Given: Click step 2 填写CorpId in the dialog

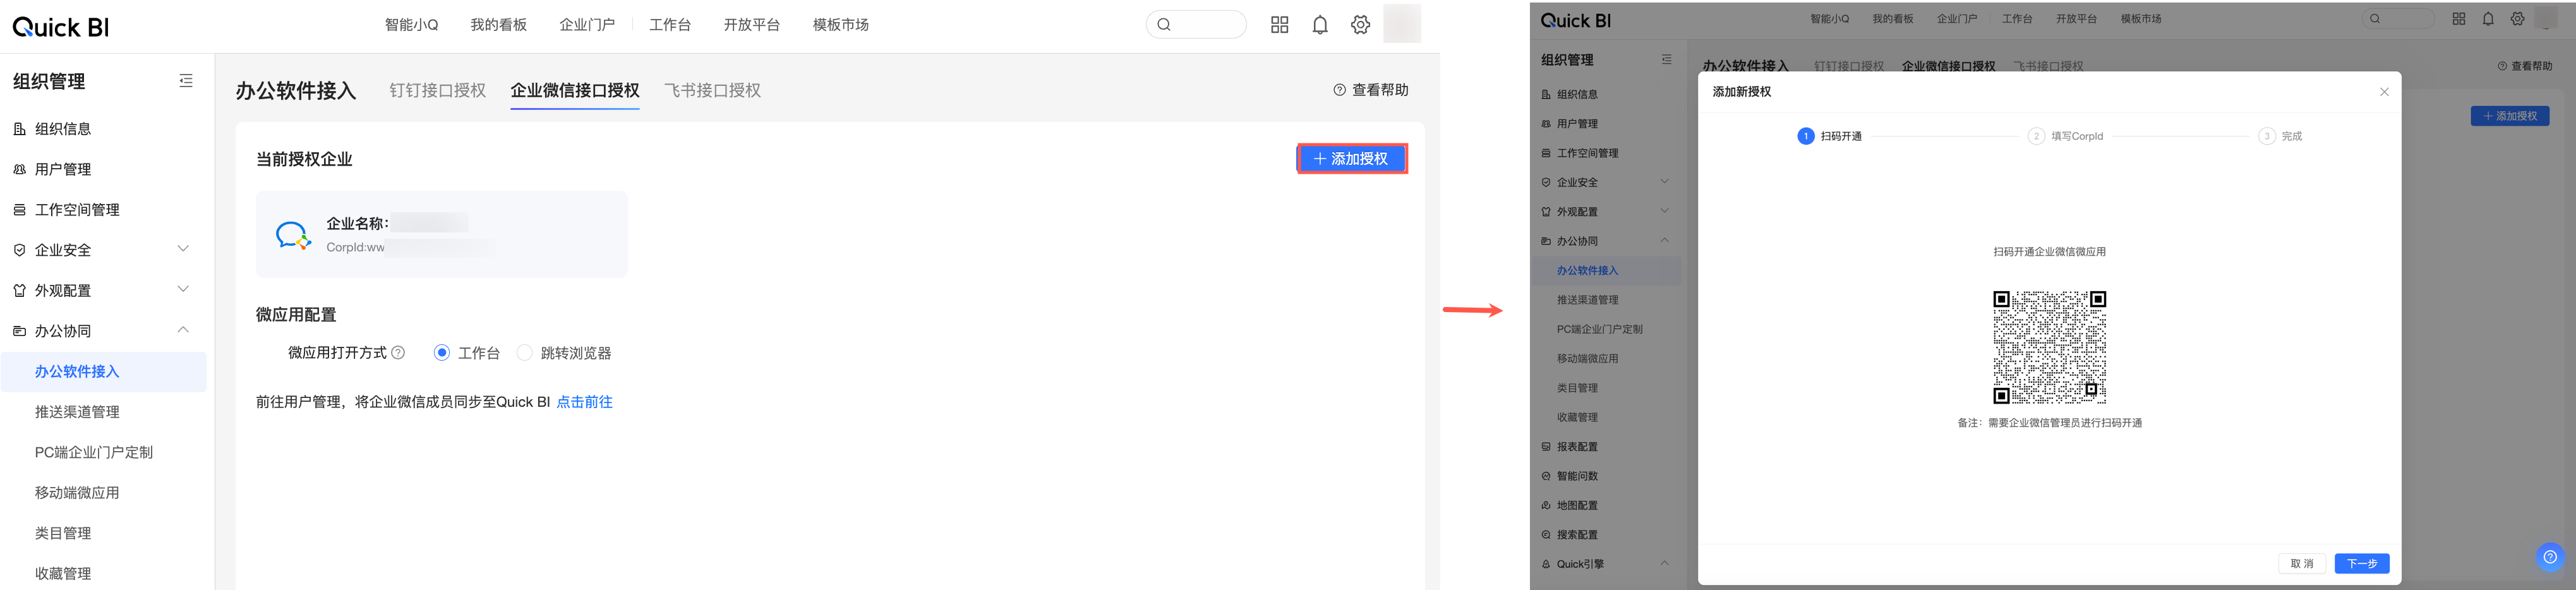Looking at the screenshot, I should click(2066, 136).
